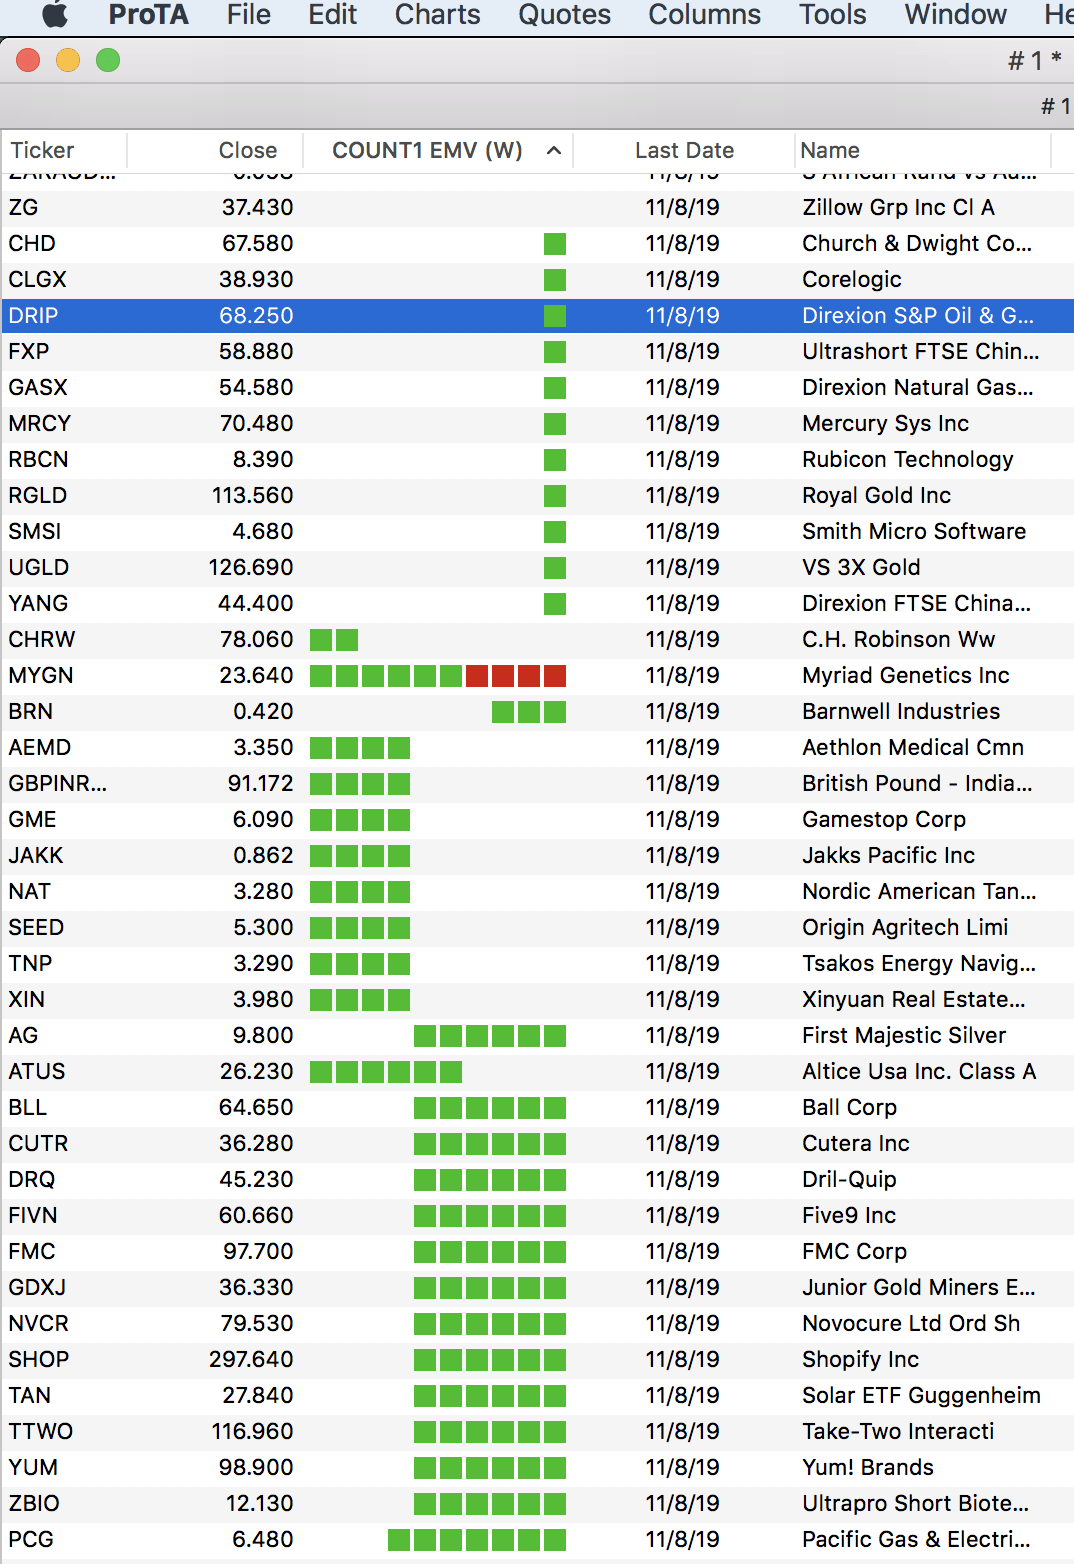Click Ball Corp name
The width and height of the screenshot is (1074, 1564).
(x=850, y=1108)
